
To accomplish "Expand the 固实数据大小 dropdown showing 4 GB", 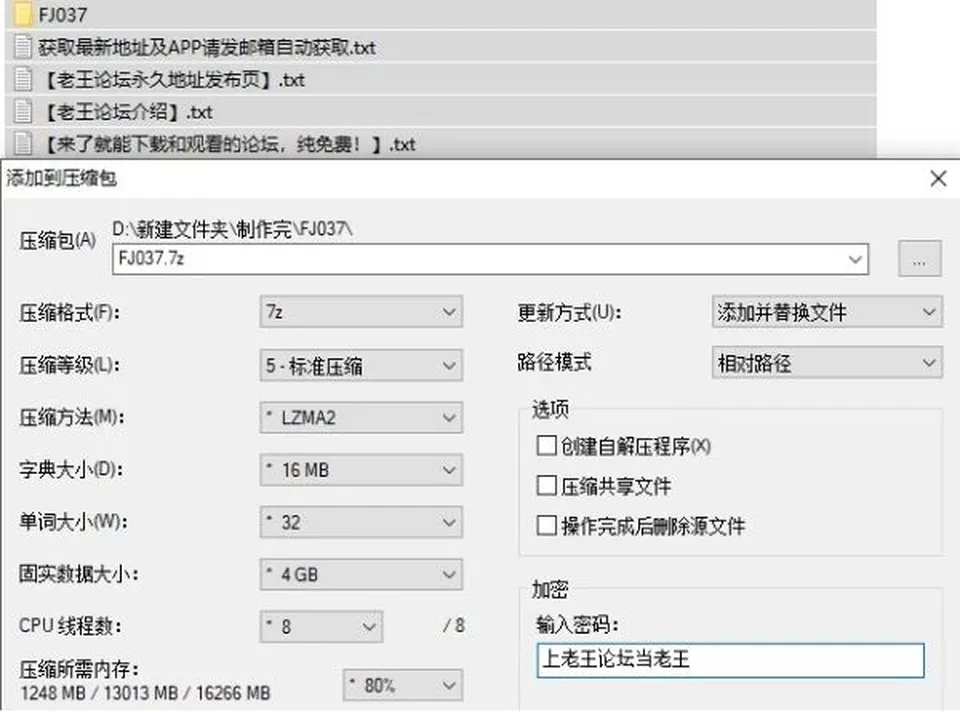I will coord(361,574).
